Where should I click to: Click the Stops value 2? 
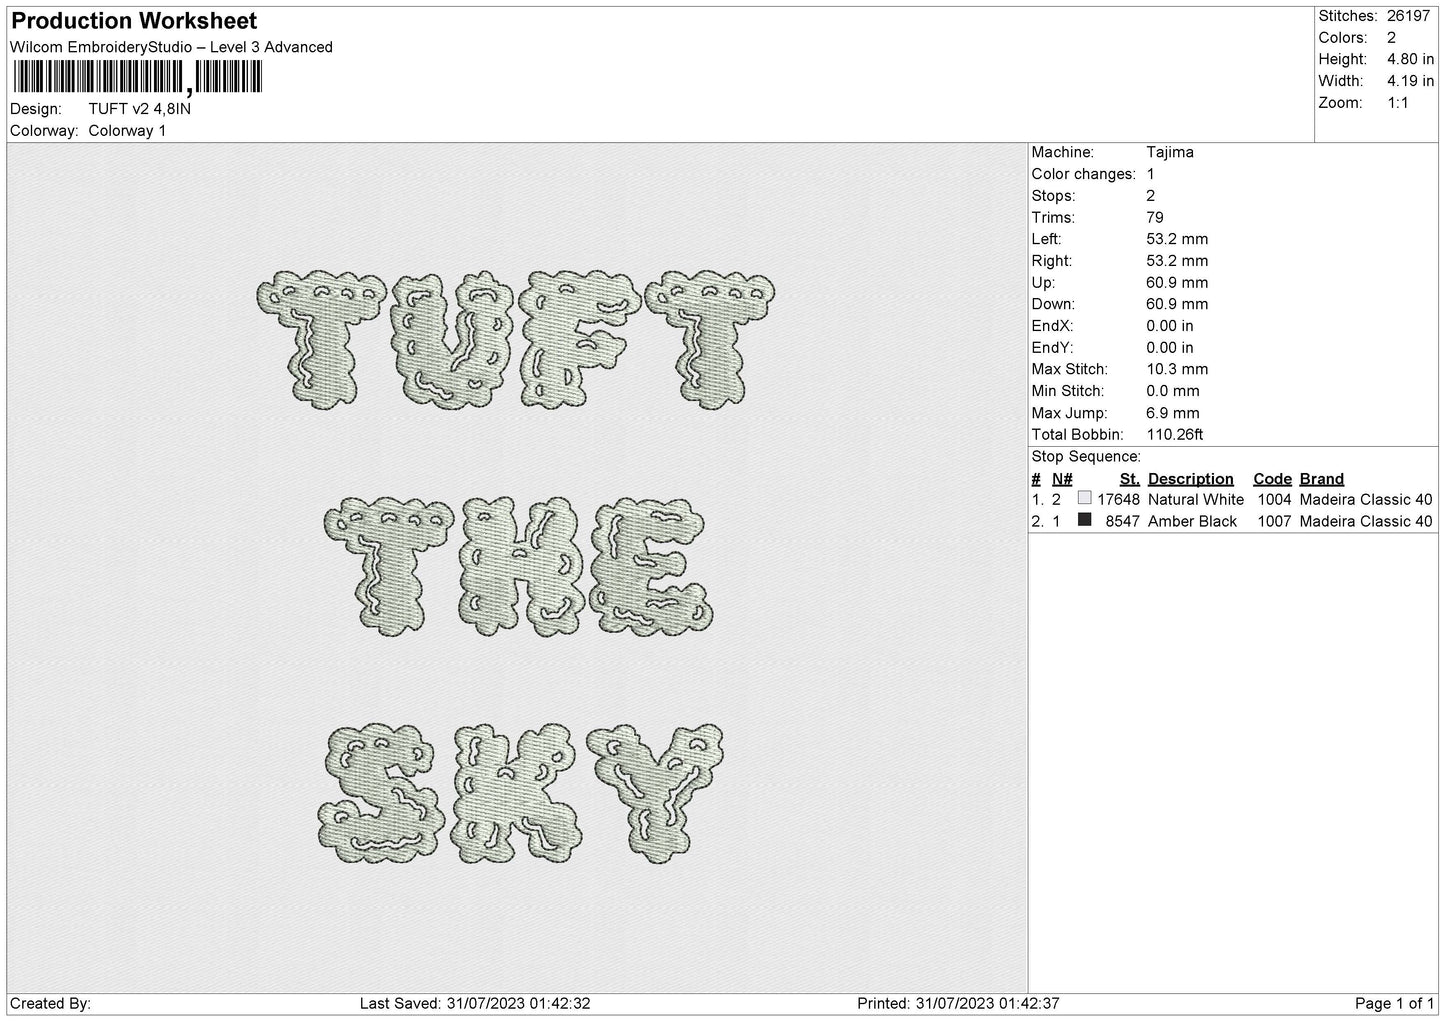point(1150,196)
